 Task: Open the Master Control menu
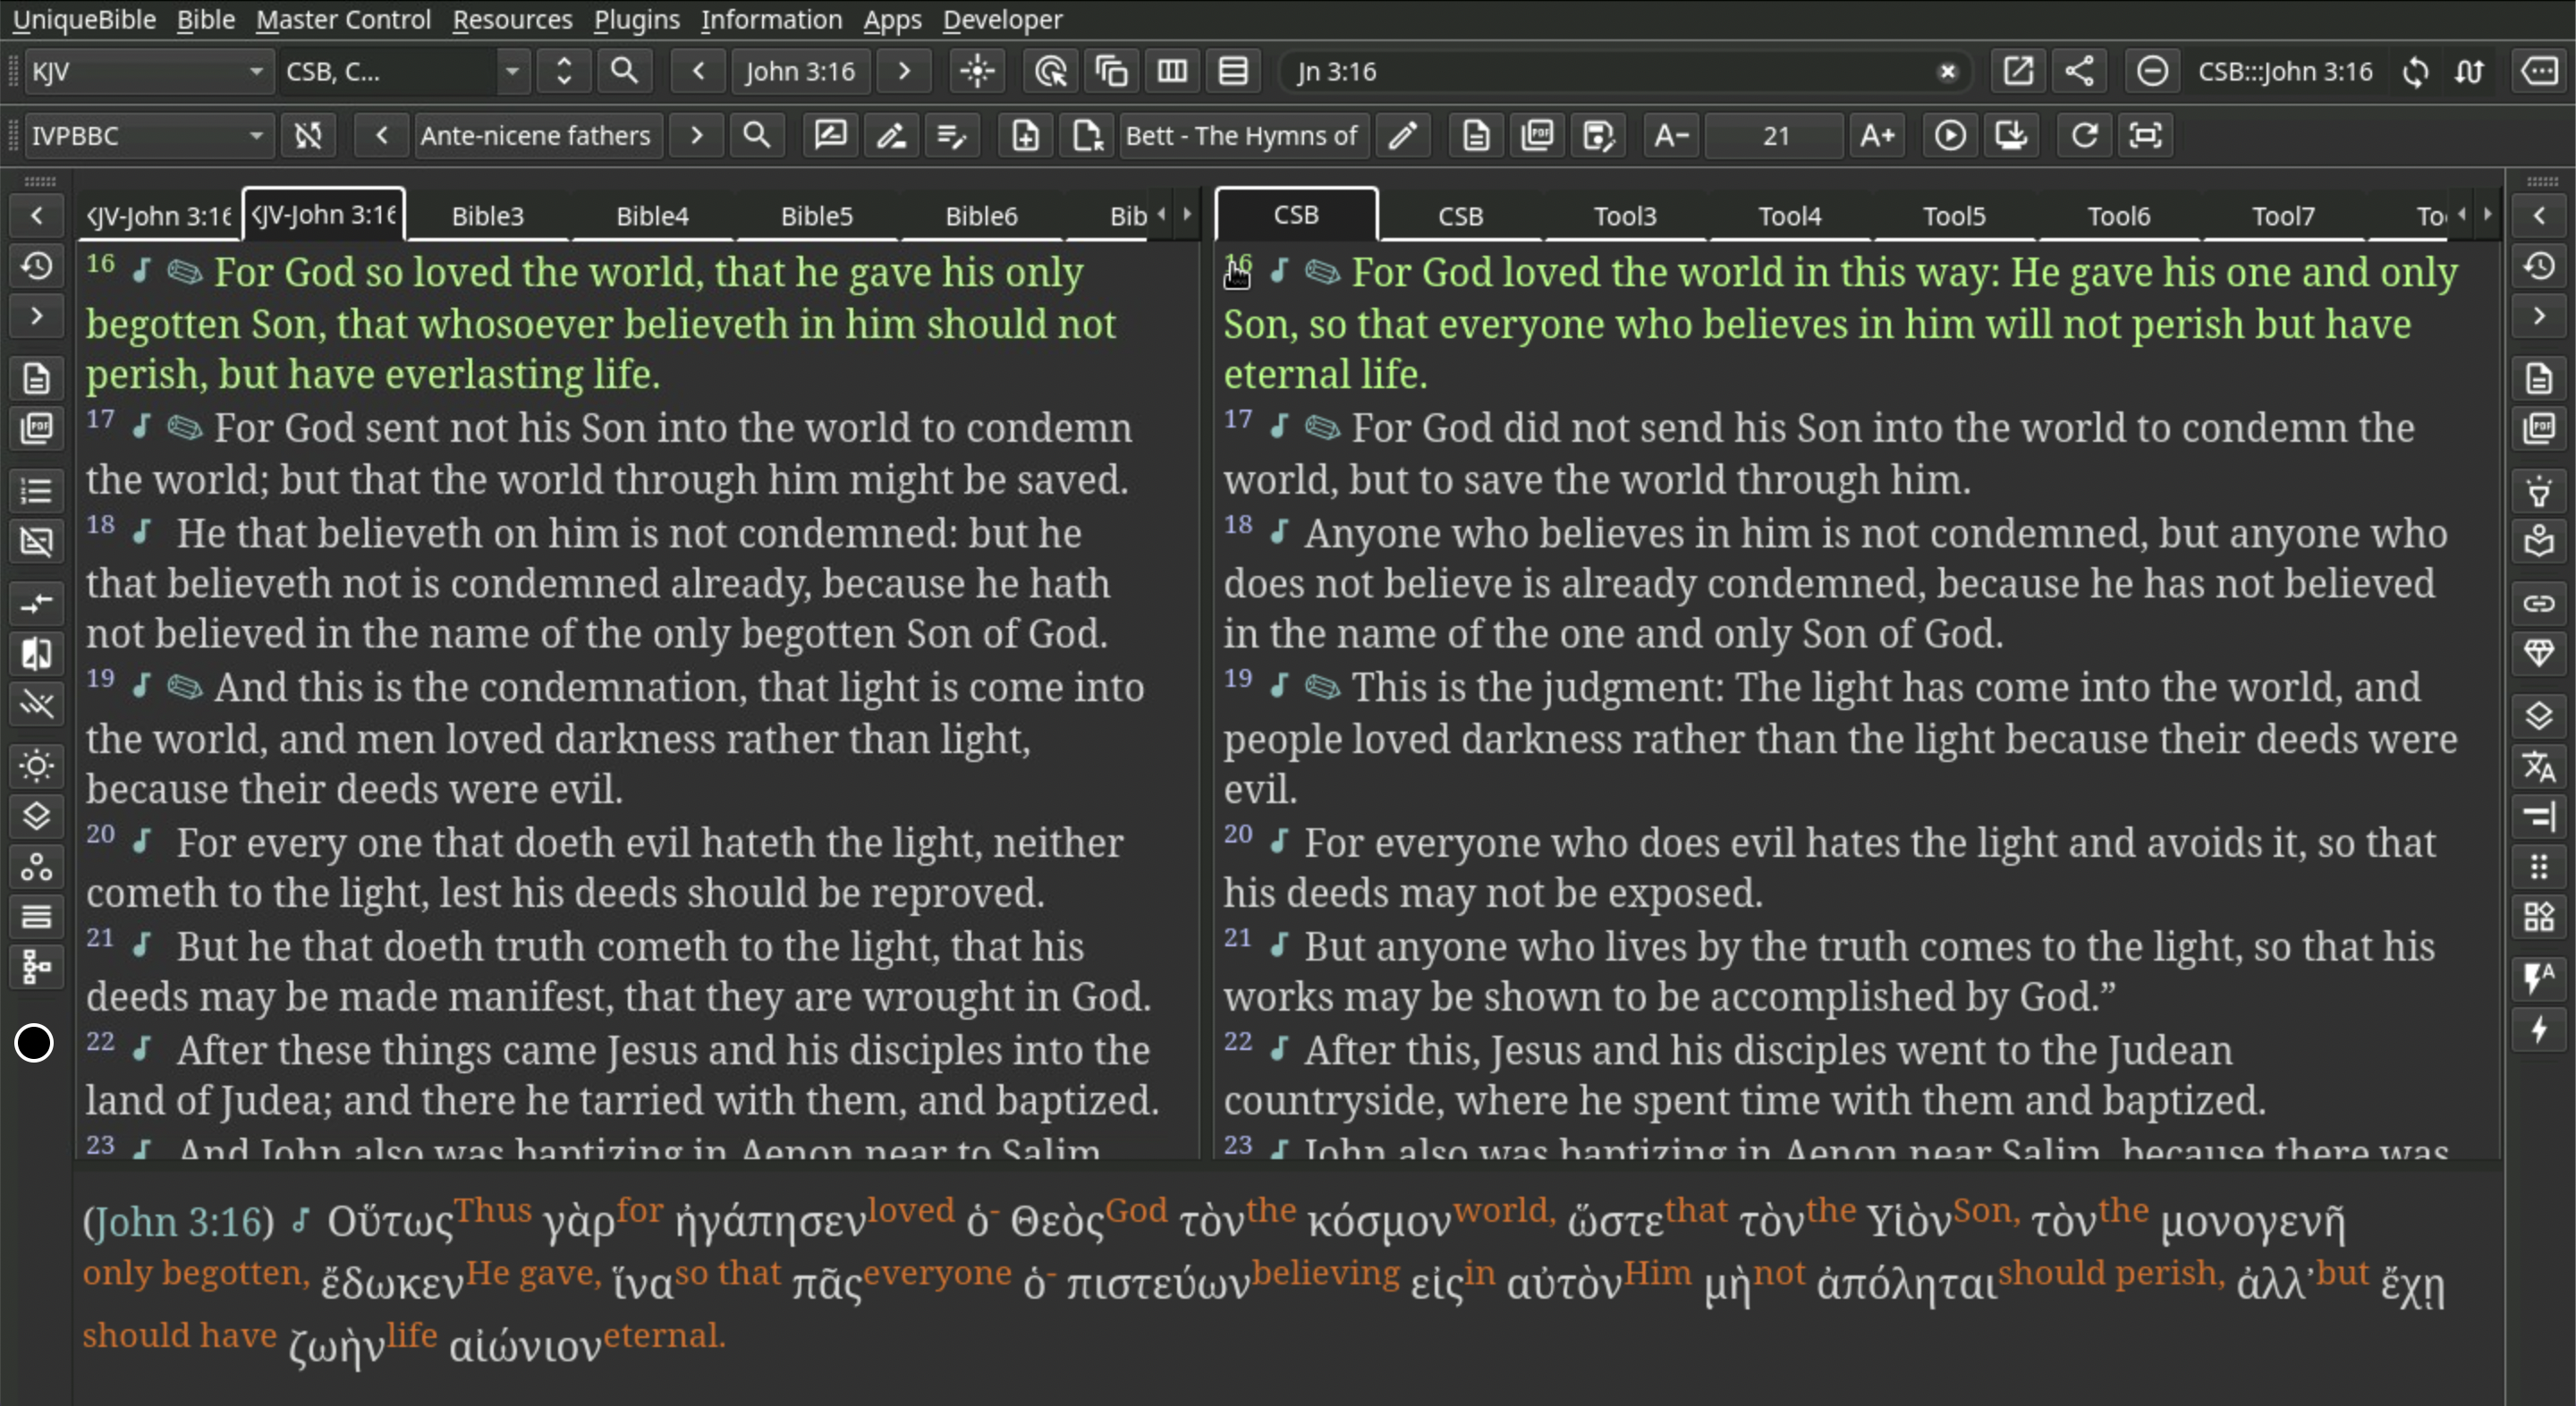click(x=343, y=19)
